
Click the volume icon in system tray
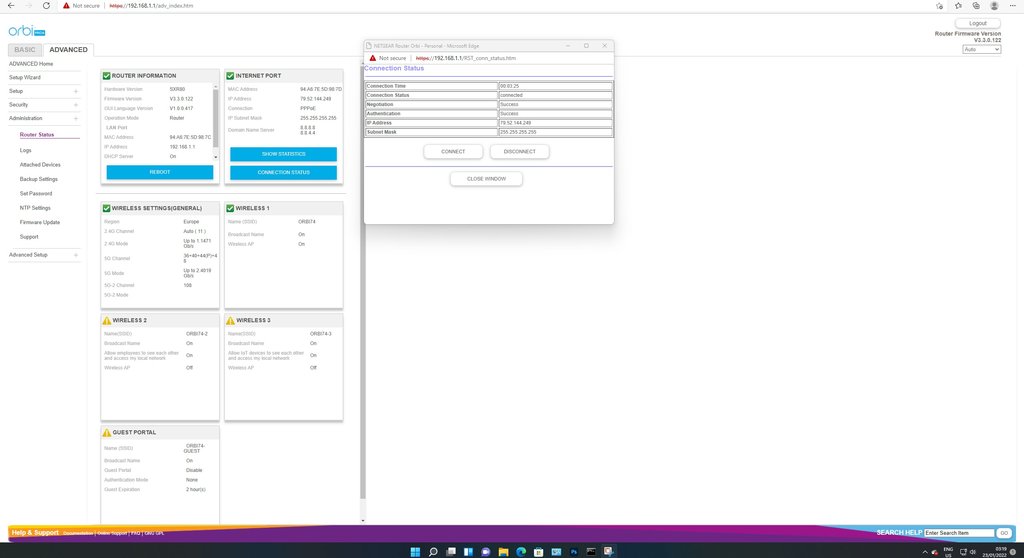click(x=972, y=552)
